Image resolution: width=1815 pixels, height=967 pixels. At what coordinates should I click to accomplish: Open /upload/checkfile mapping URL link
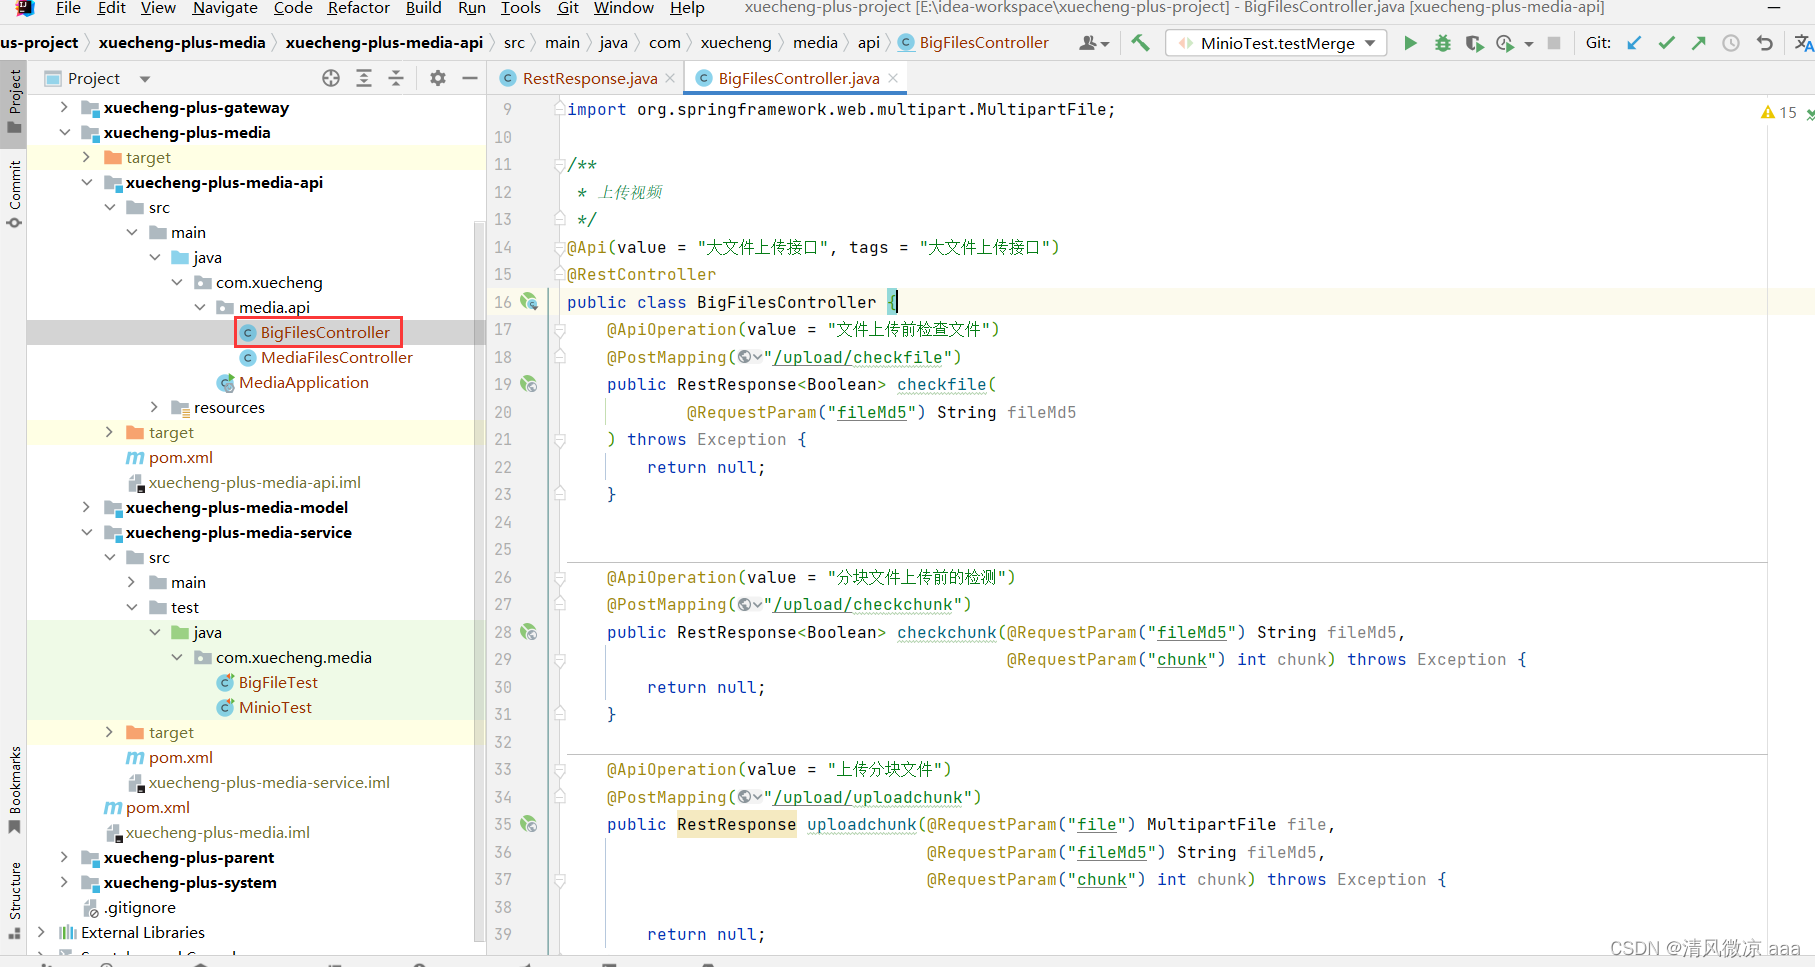[857, 357]
